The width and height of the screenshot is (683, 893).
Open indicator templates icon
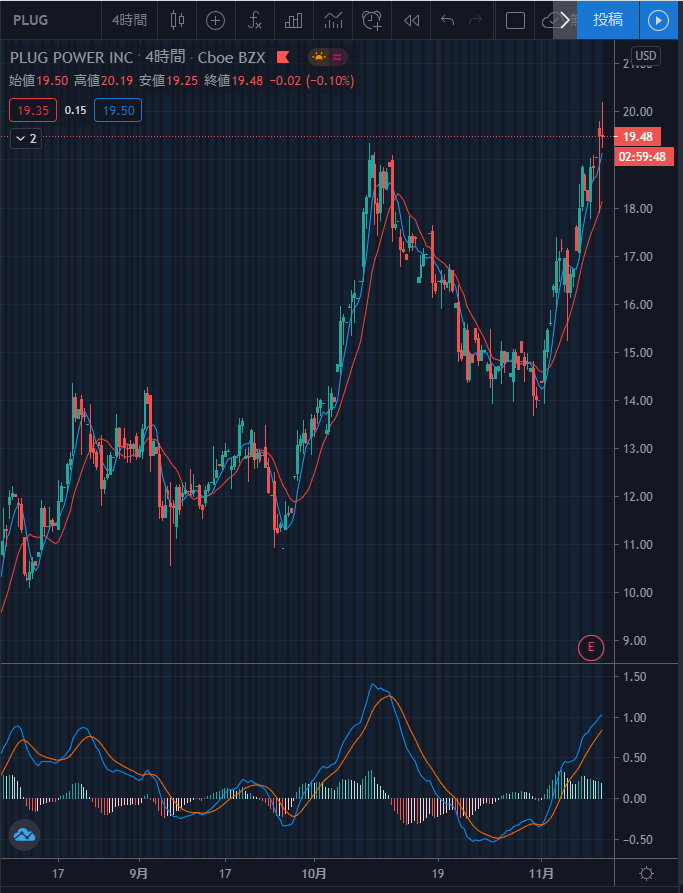pos(333,21)
